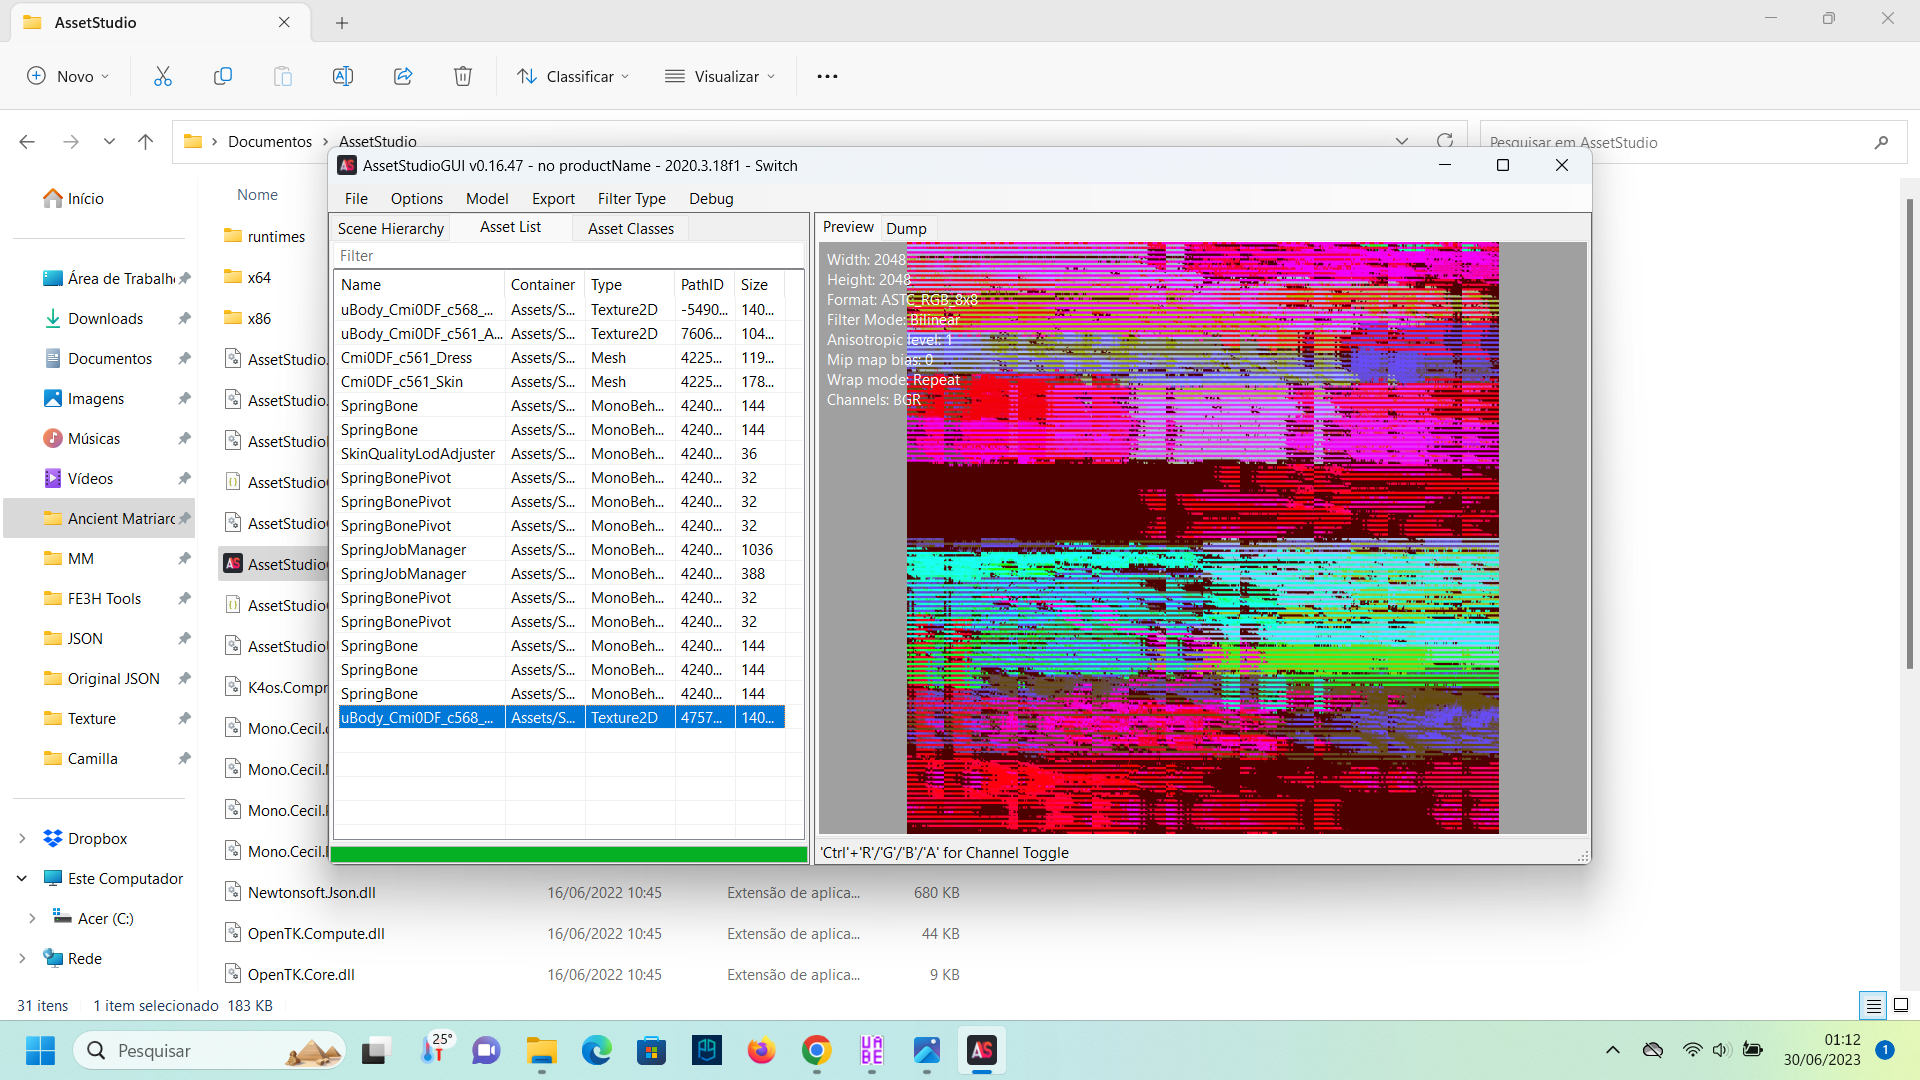Open Google Chrome from the taskbar

tap(817, 1050)
